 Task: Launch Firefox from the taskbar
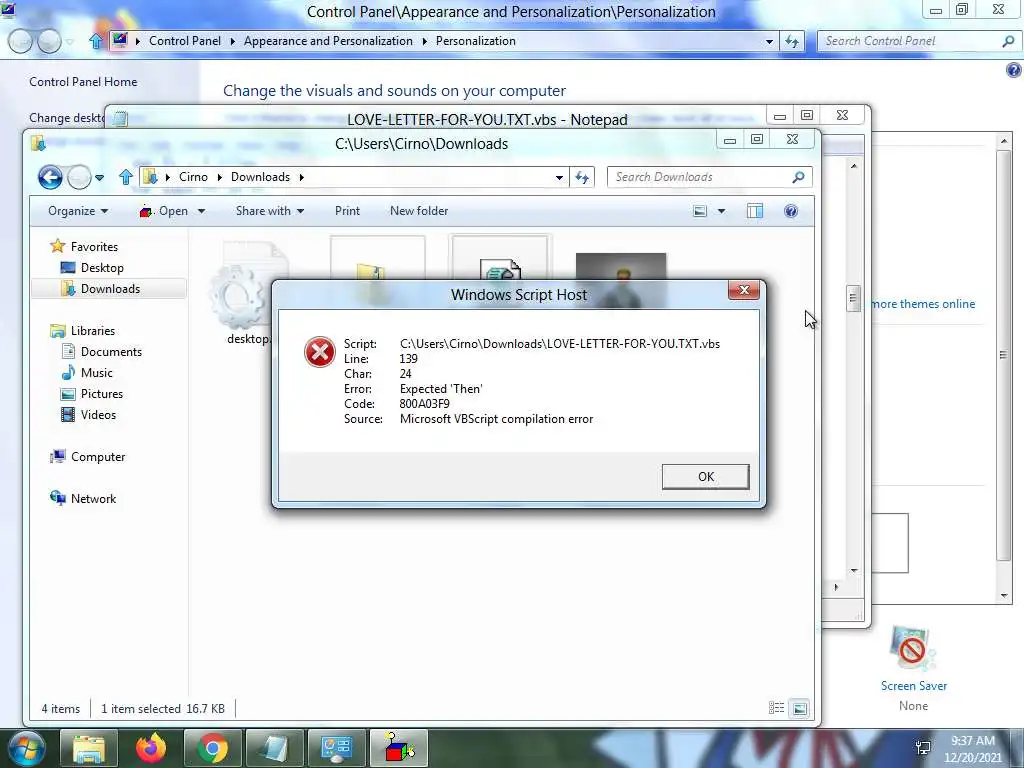pyautogui.click(x=151, y=748)
